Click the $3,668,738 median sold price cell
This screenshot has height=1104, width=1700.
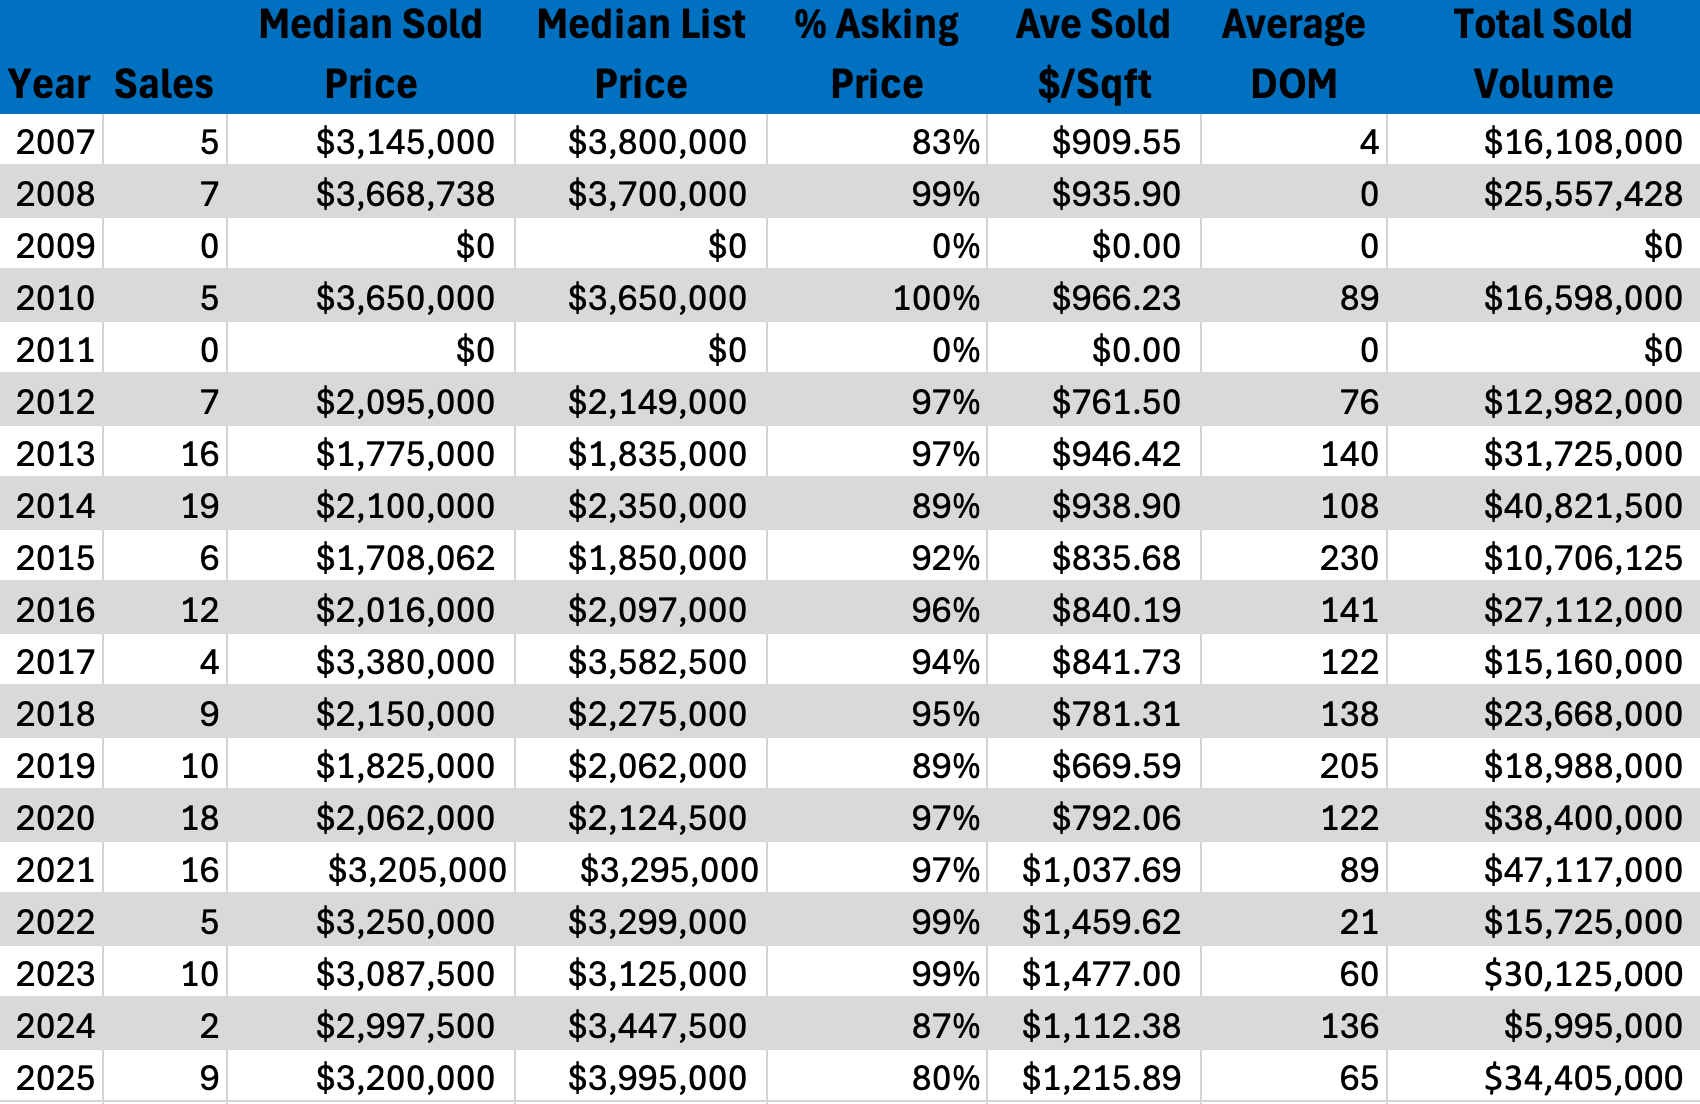click(x=405, y=194)
